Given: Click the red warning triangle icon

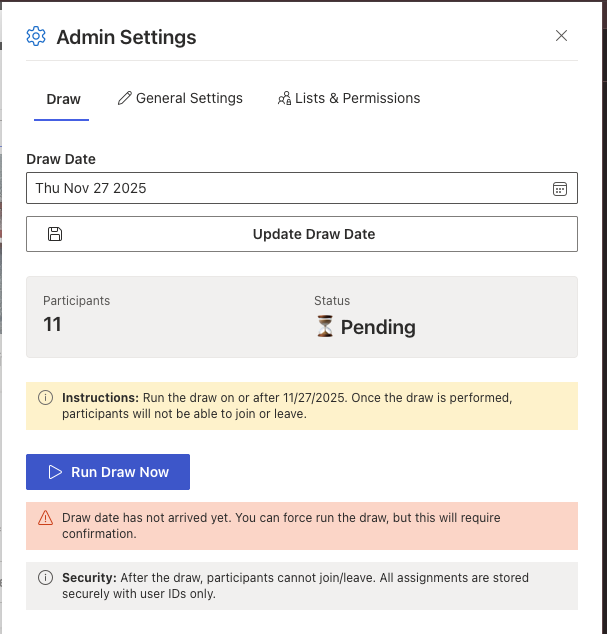Looking at the screenshot, I should (x=45, y=518).
